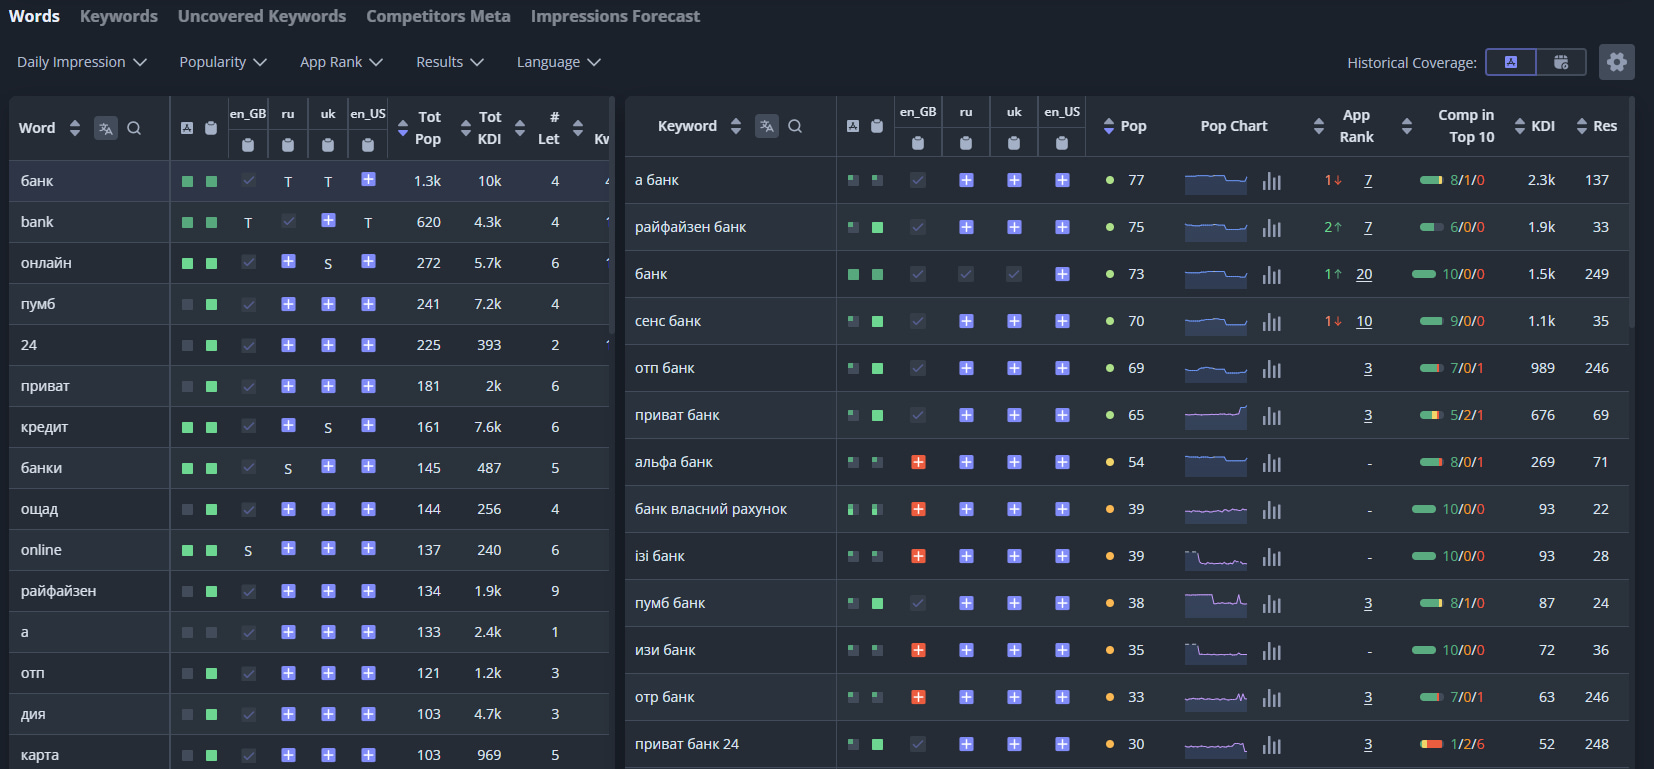Toggle the calendar historical coverage button
This screenshot has width=1654, height=769.
(x=1561, y=62)
